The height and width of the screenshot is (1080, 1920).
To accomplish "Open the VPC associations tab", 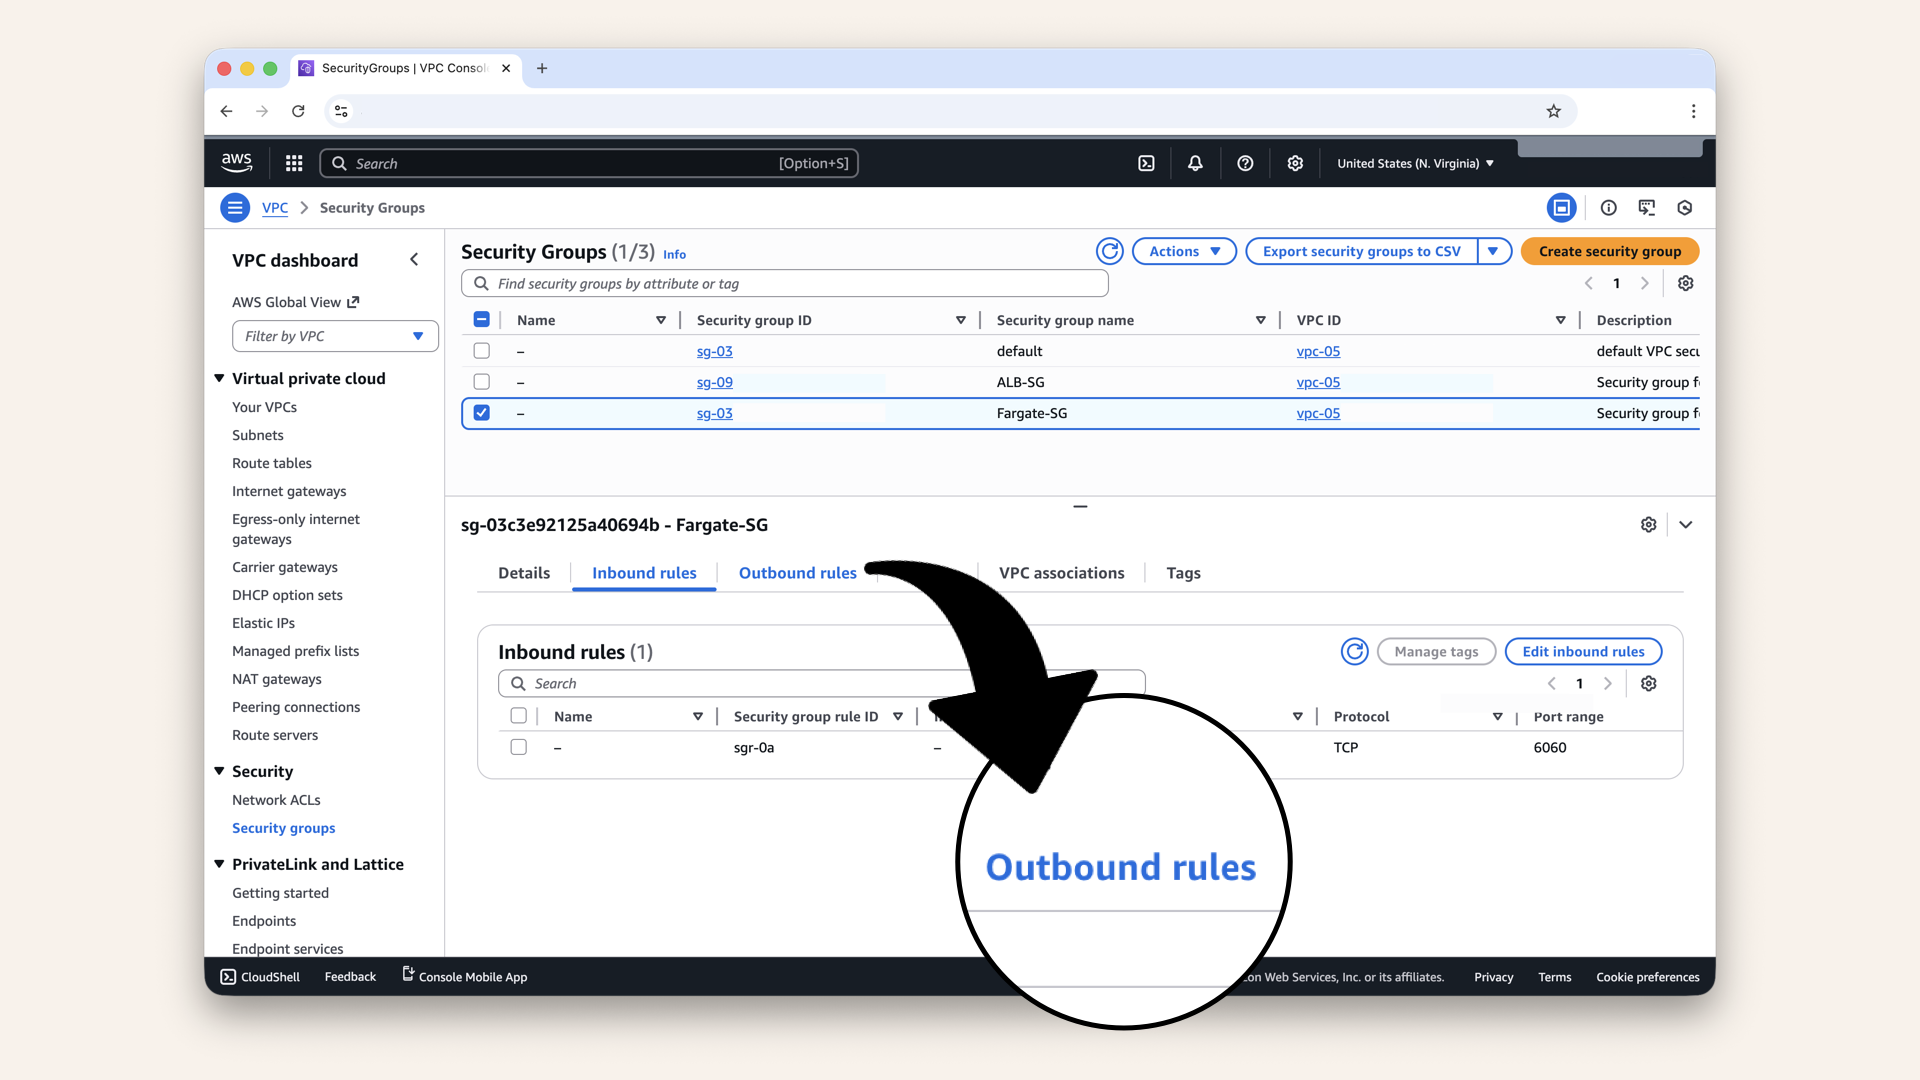I will pyautogui.click(x=1061, y=572).
